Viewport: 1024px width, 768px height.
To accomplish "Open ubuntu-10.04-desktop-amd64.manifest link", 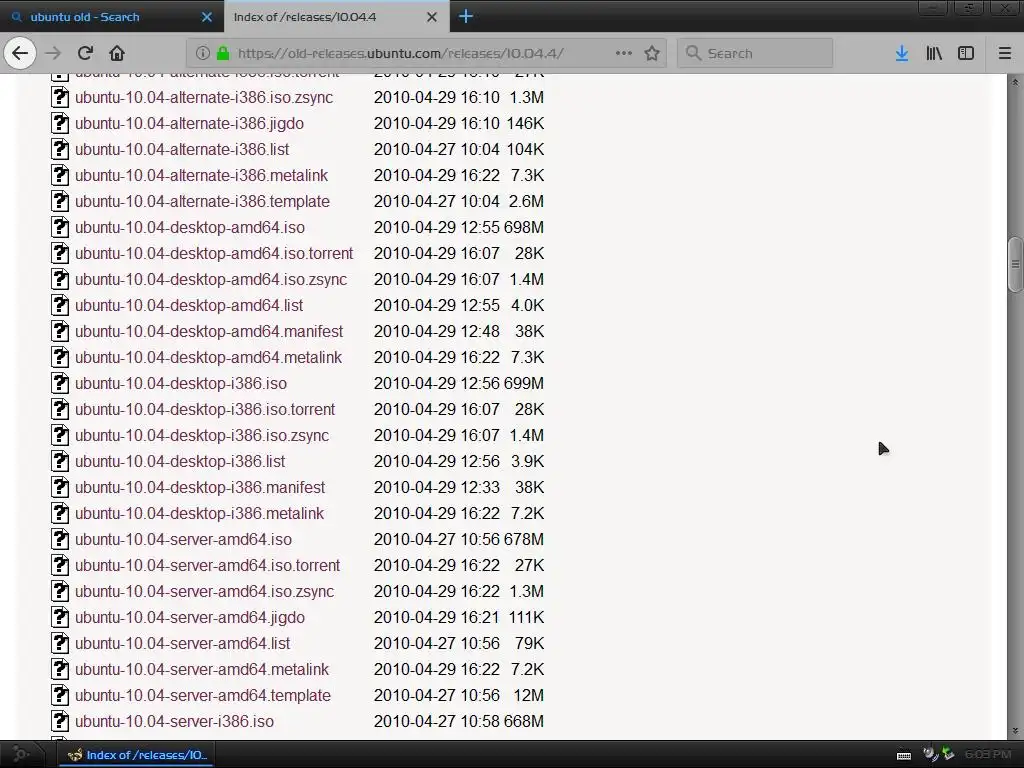I will tap(209, 332).
